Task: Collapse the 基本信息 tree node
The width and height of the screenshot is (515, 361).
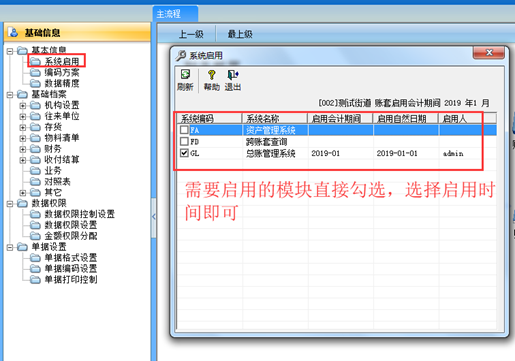Action: click(10, 51)
